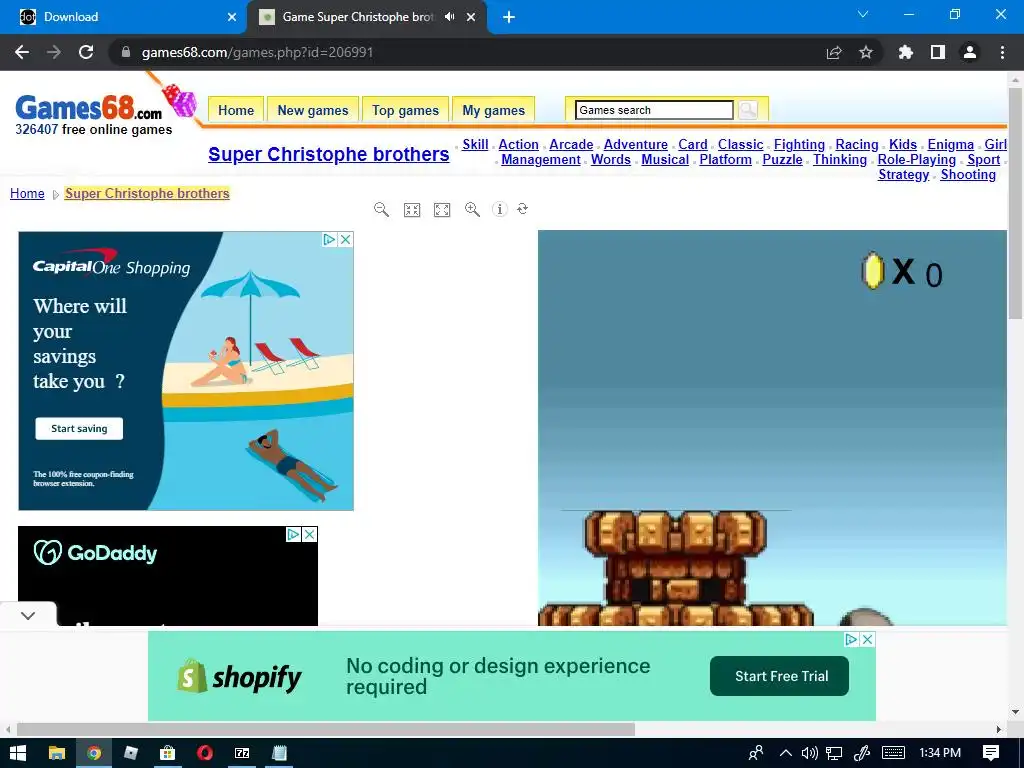Open the Racing category link
The image size is (1024, 768).
pos(857,144)
